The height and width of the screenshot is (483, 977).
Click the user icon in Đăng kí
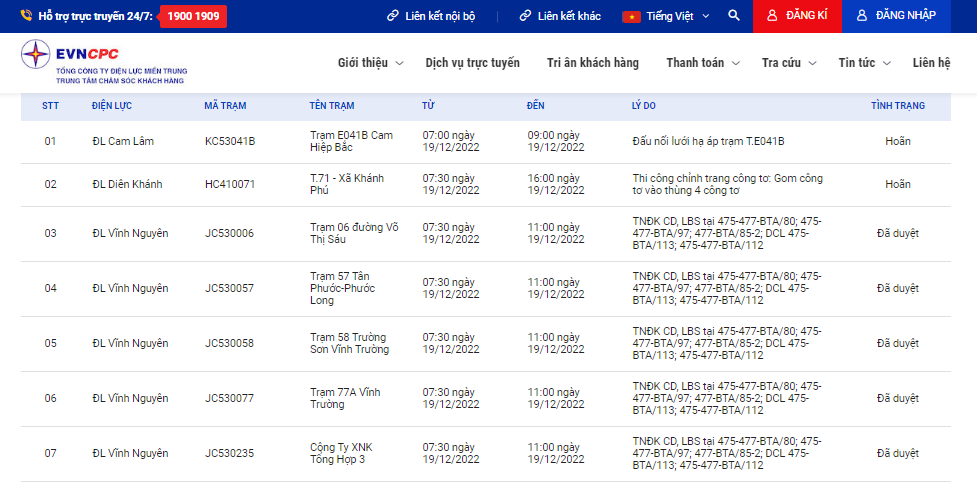771,16
